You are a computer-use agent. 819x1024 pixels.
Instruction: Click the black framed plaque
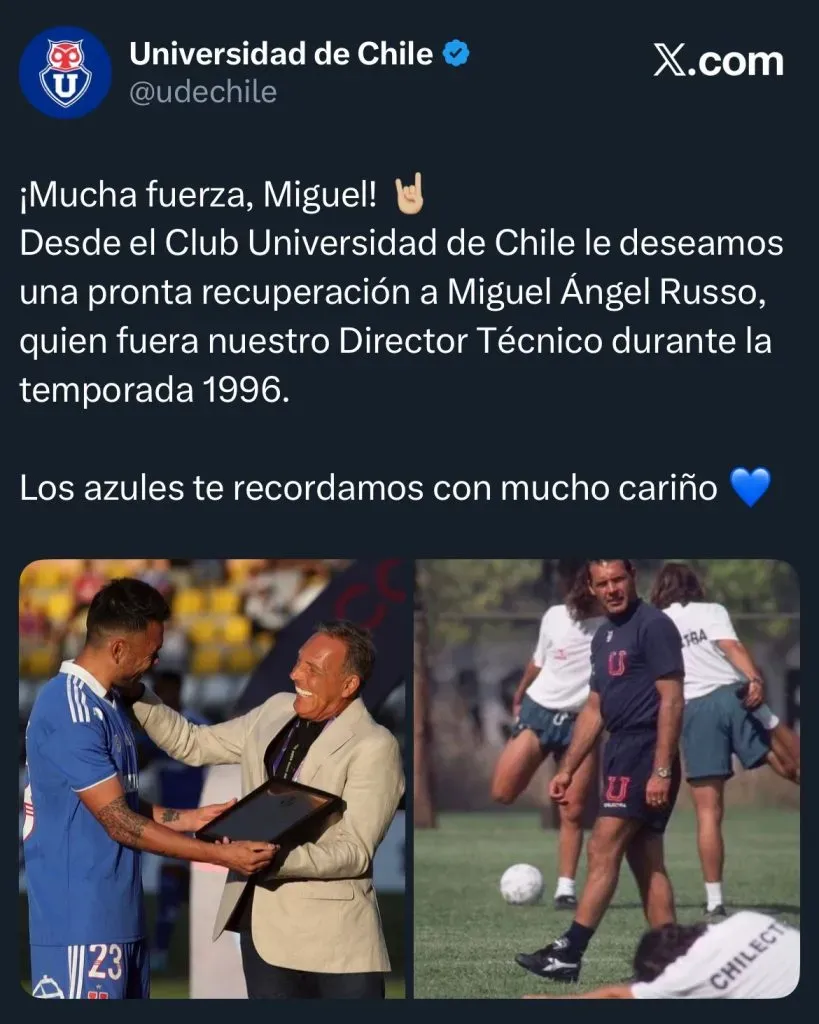click(269, 814)
